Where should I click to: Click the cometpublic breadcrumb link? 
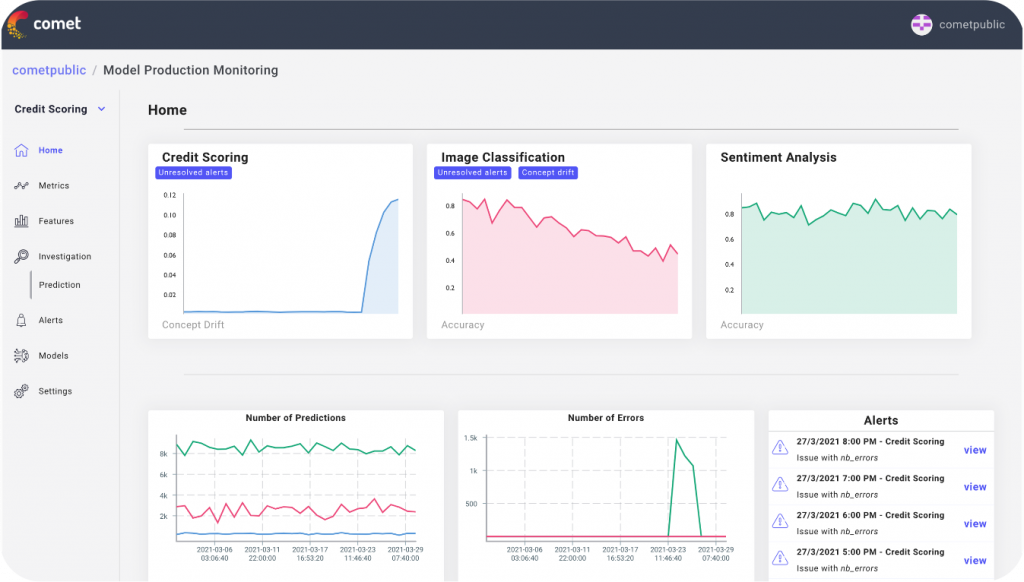pos(48,71)
